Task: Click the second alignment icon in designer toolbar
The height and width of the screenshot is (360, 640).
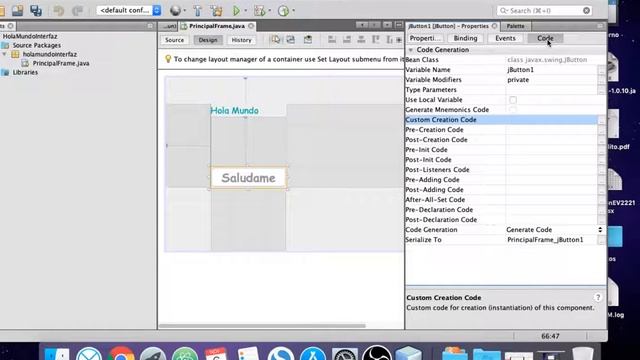Action: 347,40
